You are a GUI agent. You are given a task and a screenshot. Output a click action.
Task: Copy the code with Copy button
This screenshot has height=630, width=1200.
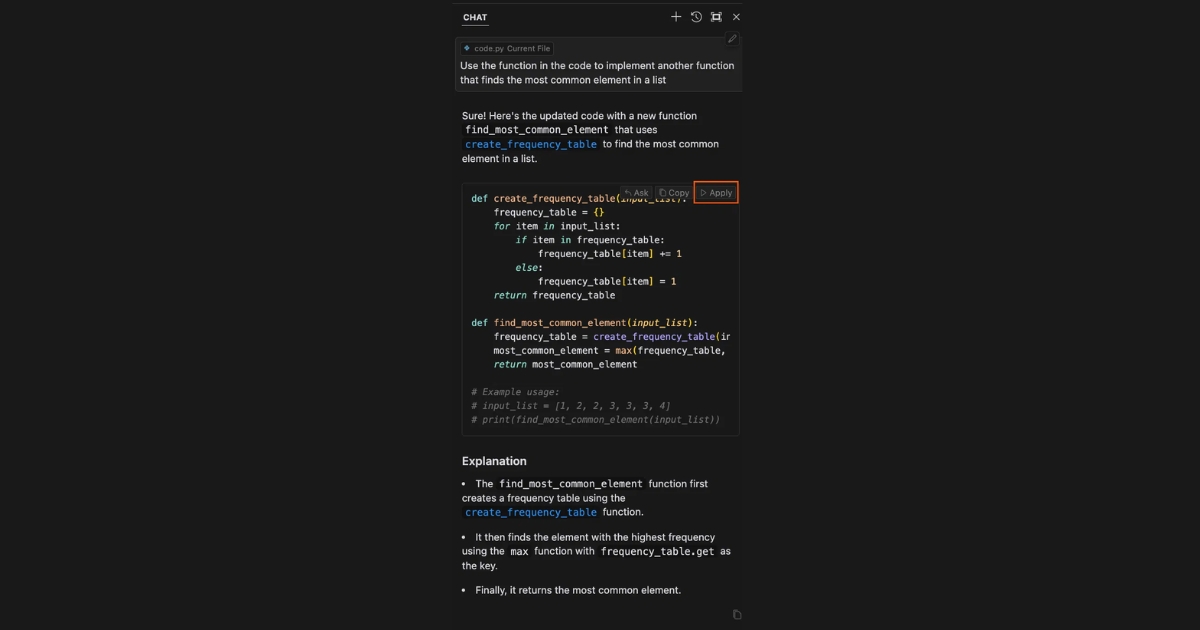pyautogui.click(x=674, y=193)
